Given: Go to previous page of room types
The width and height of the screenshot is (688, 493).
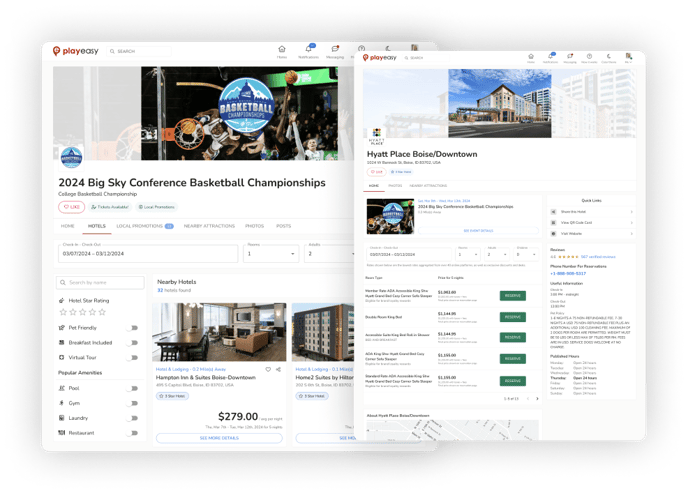Looking at the screenshot, I should click(x=528, y=399).
